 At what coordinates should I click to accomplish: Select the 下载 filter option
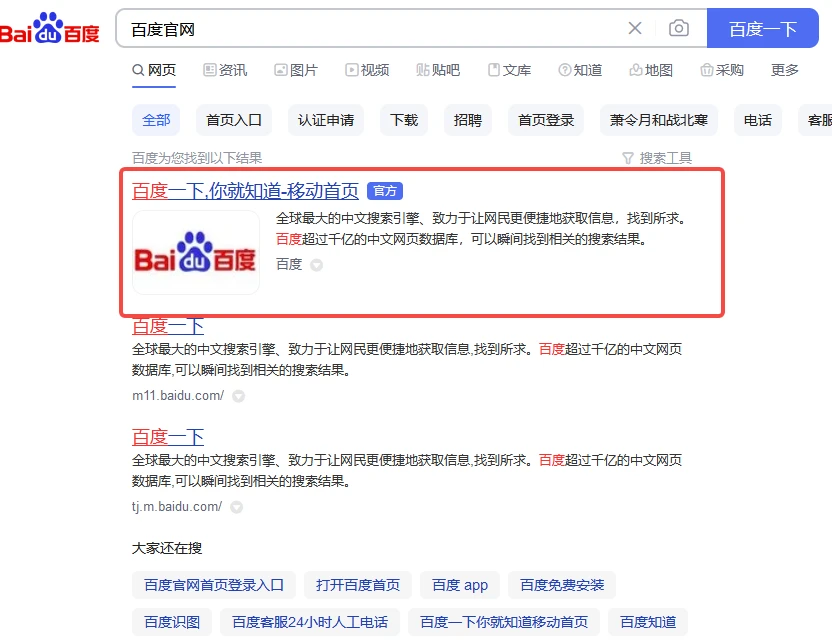pyautogui.click(x=405, y=119)
